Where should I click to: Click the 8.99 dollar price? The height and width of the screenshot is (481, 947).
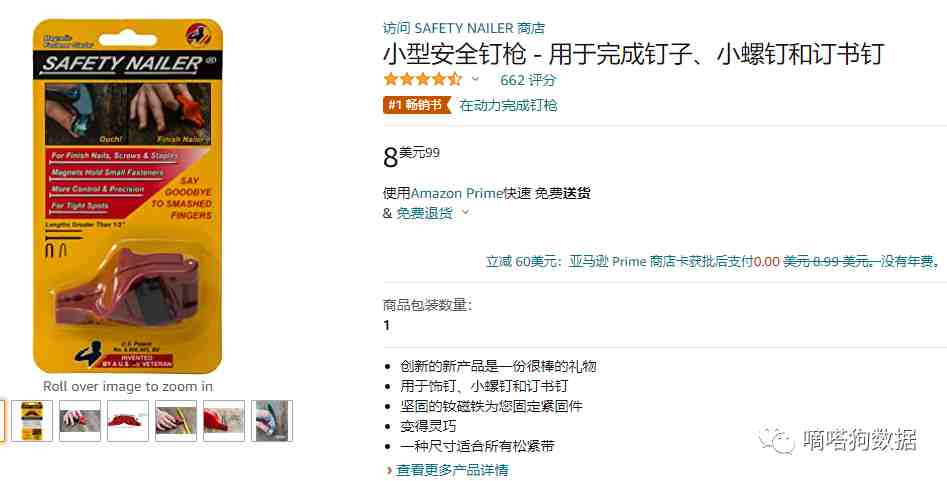click(411, 157)
